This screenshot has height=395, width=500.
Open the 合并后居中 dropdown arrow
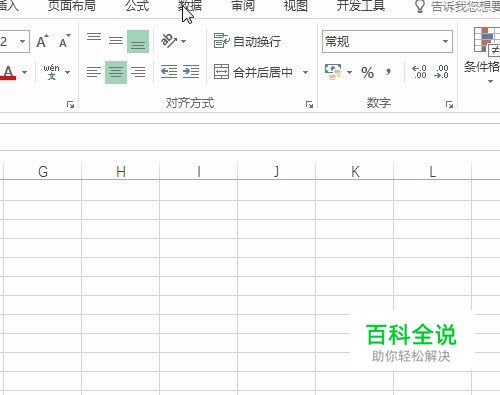pyautogui.click(x=305, y=72)
